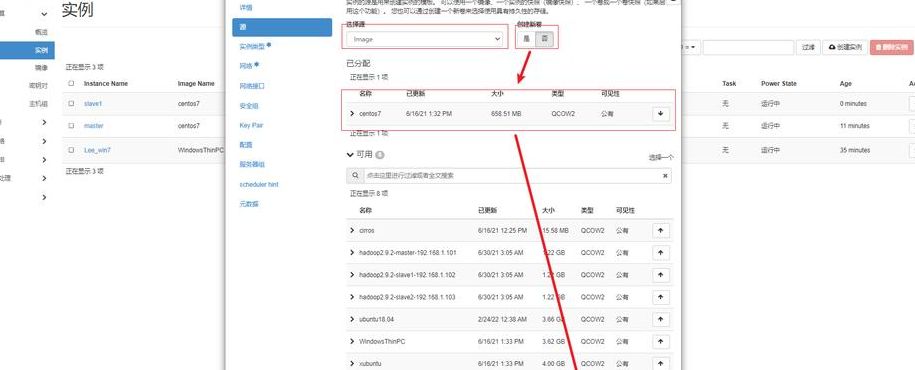915x370 pixels.
Task: Click the 创建实例 launch instance button
Action: 845,47
